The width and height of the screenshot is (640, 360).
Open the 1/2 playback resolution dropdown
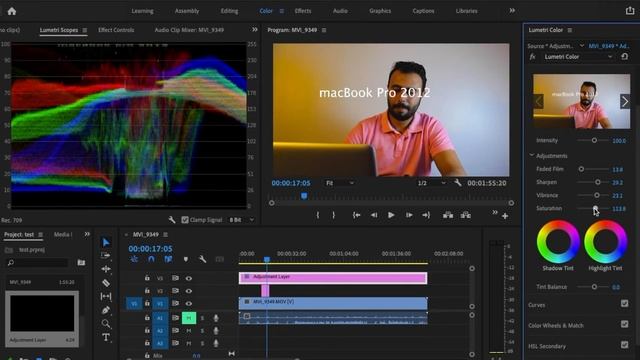(431, 183)
